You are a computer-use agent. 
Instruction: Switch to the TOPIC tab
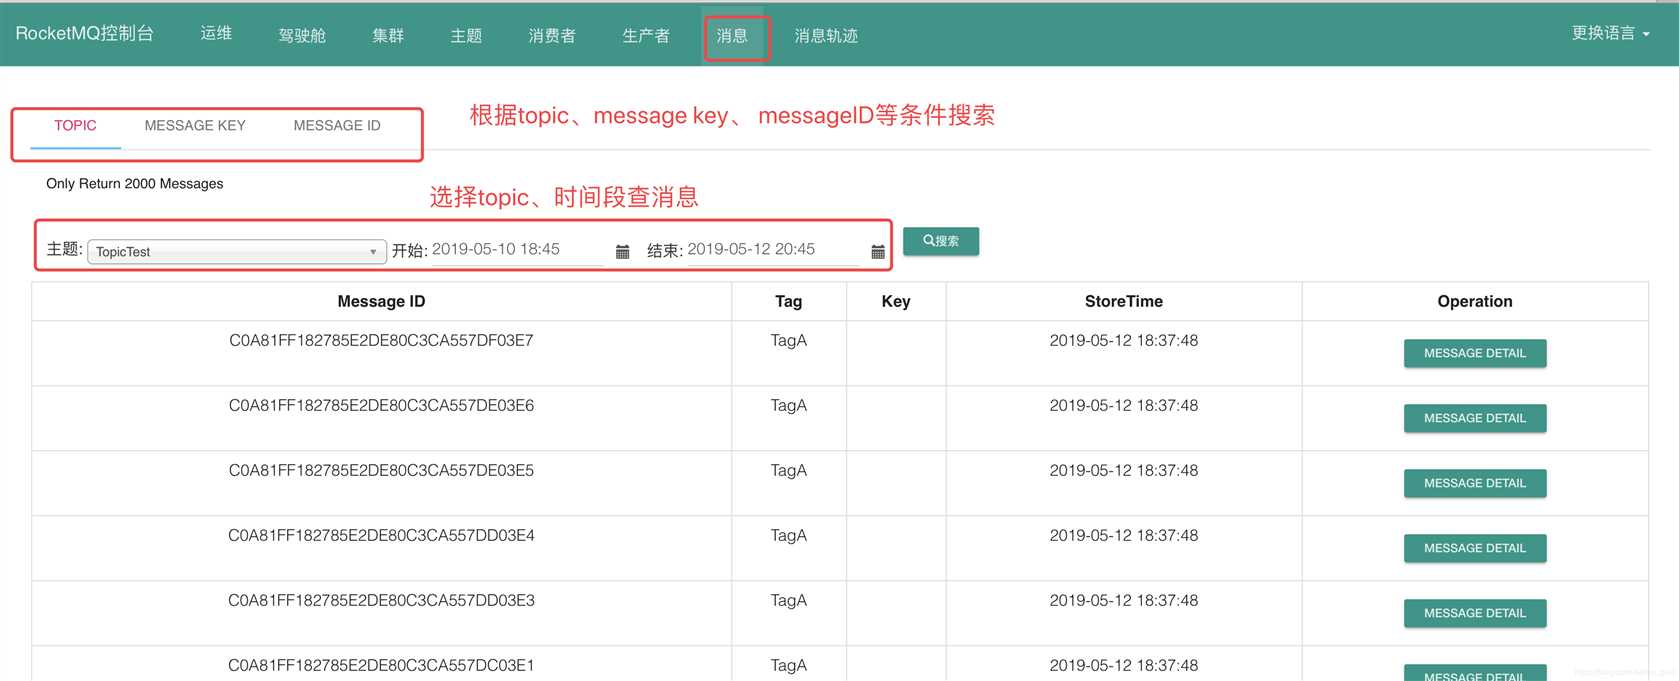tap(75, 126)
